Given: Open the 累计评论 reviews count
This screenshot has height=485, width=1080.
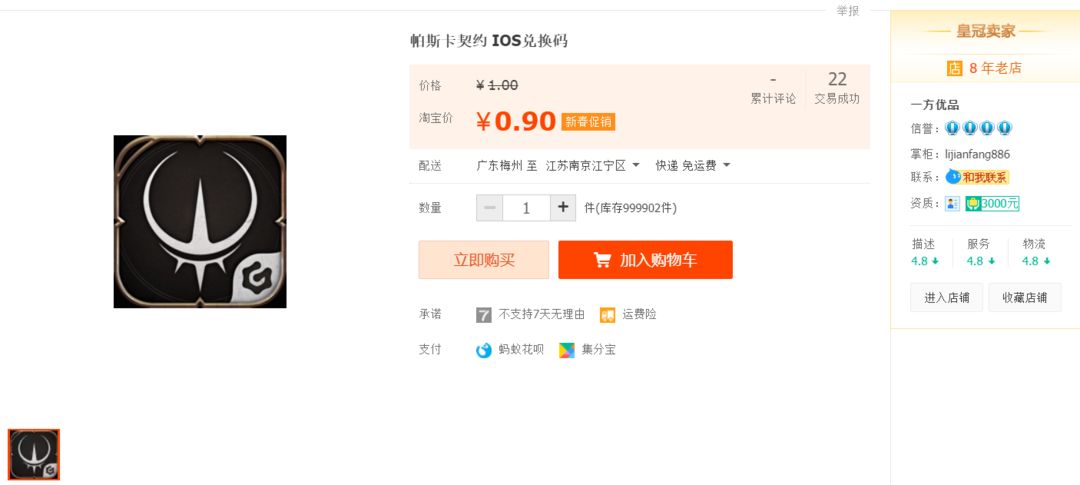Looking at the screenshot, I should pos(773,90).
